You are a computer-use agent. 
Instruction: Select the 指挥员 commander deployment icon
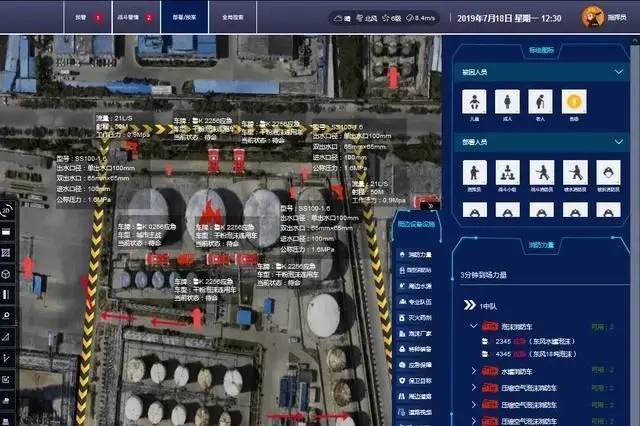pyautogui.click(x=474, y=172)
